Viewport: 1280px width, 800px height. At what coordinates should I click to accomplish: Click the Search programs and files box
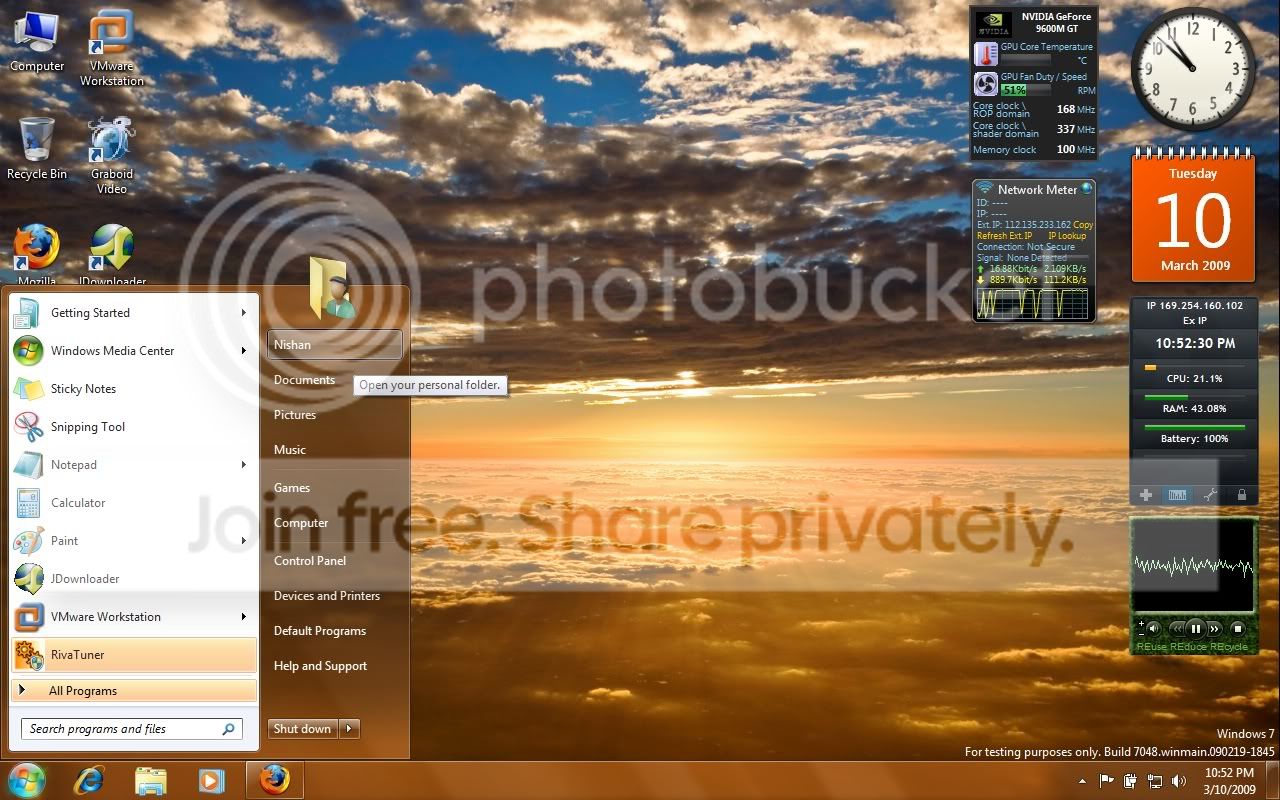pyautogui.click(x=131, y=729)
